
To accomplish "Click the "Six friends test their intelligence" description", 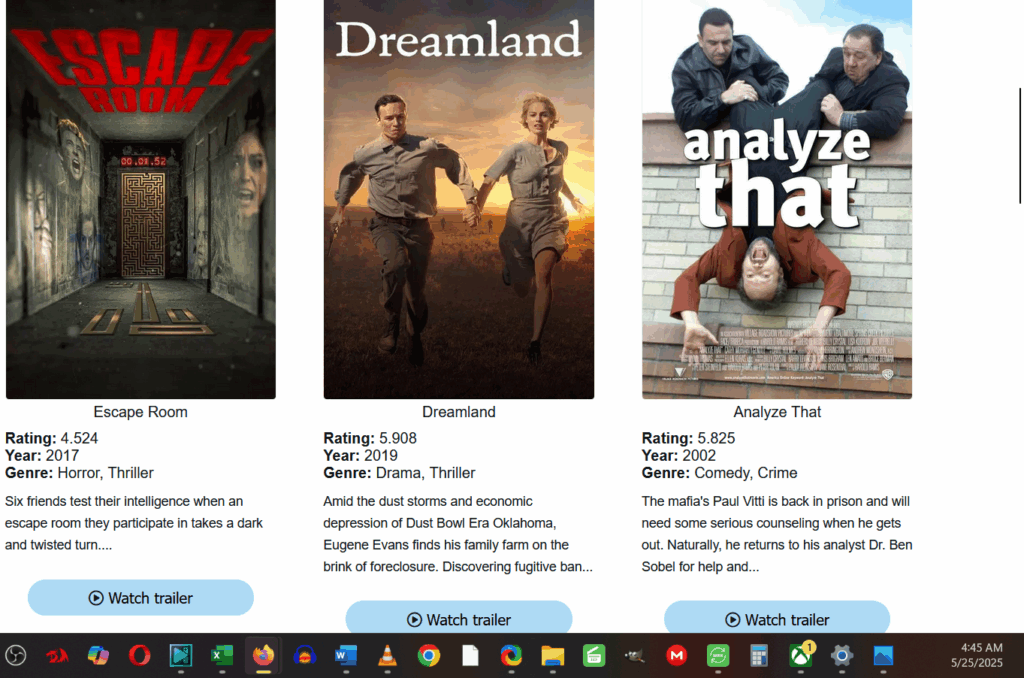I will coord(134,523).
